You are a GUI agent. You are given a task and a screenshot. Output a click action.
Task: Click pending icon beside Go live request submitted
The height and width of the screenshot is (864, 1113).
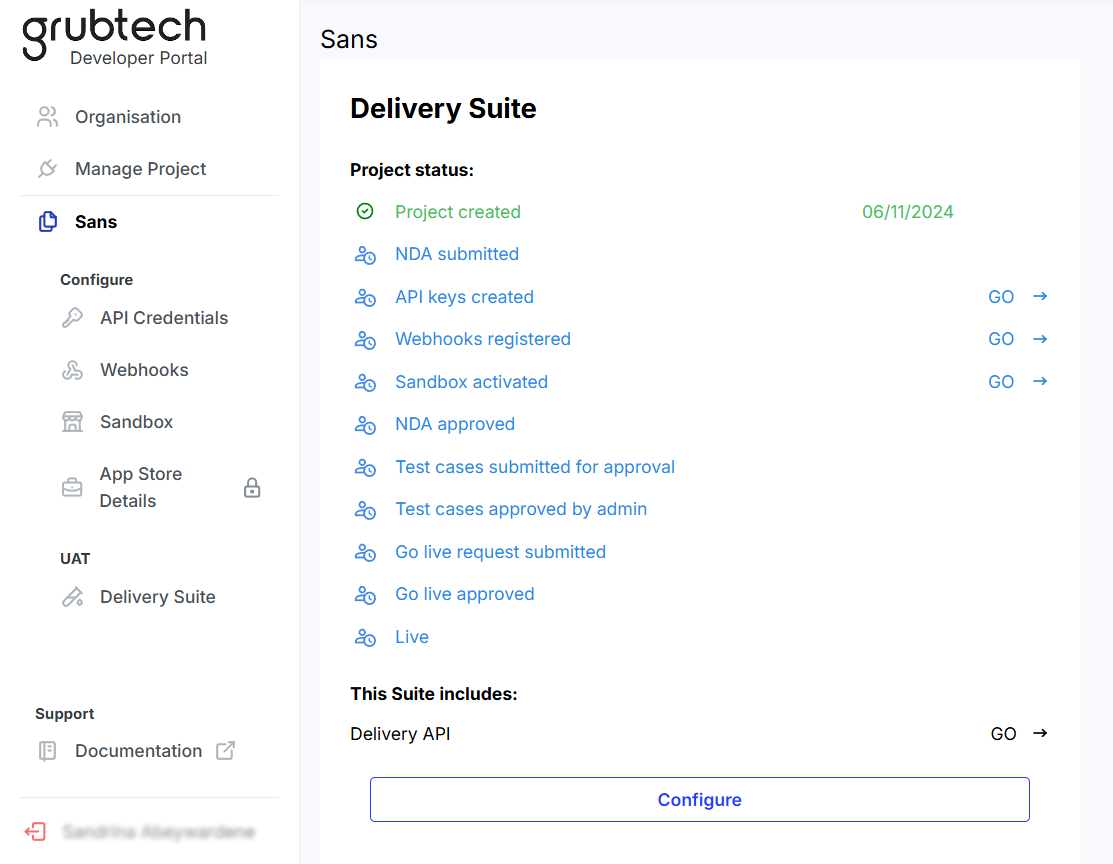365,552
